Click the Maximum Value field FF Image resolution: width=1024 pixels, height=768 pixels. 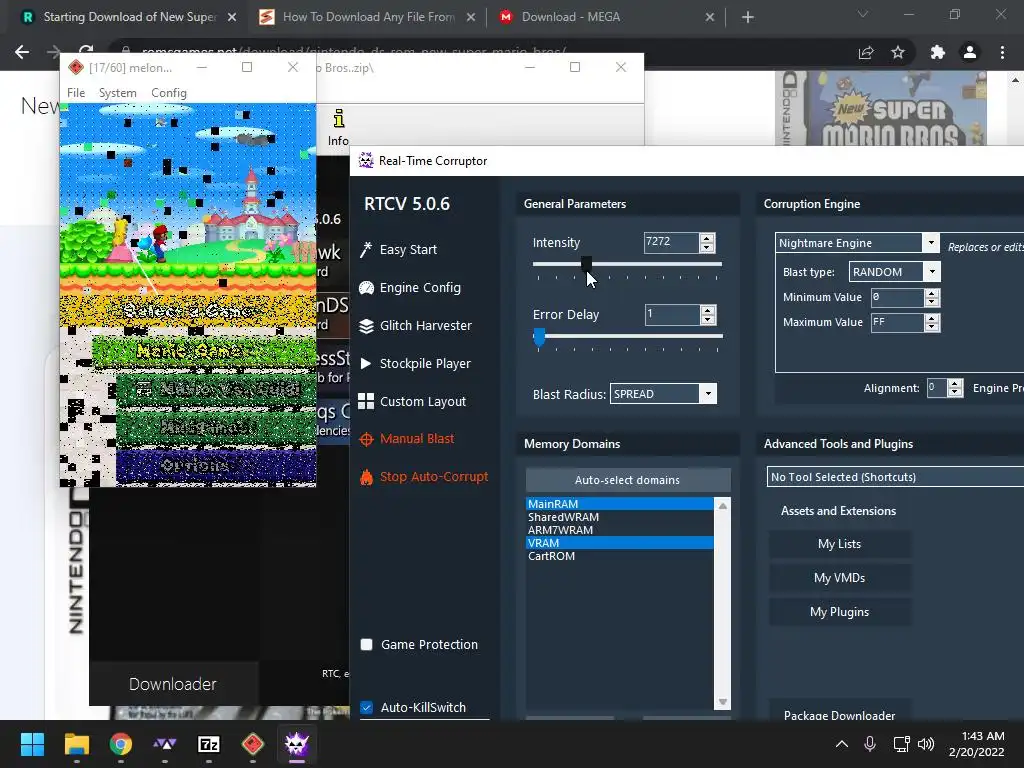(x=897, y=323)
